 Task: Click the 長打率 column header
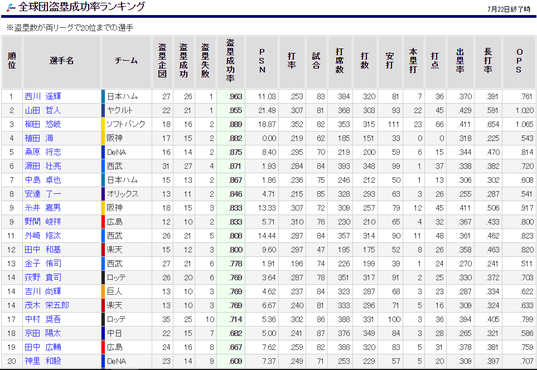point(488,61)
